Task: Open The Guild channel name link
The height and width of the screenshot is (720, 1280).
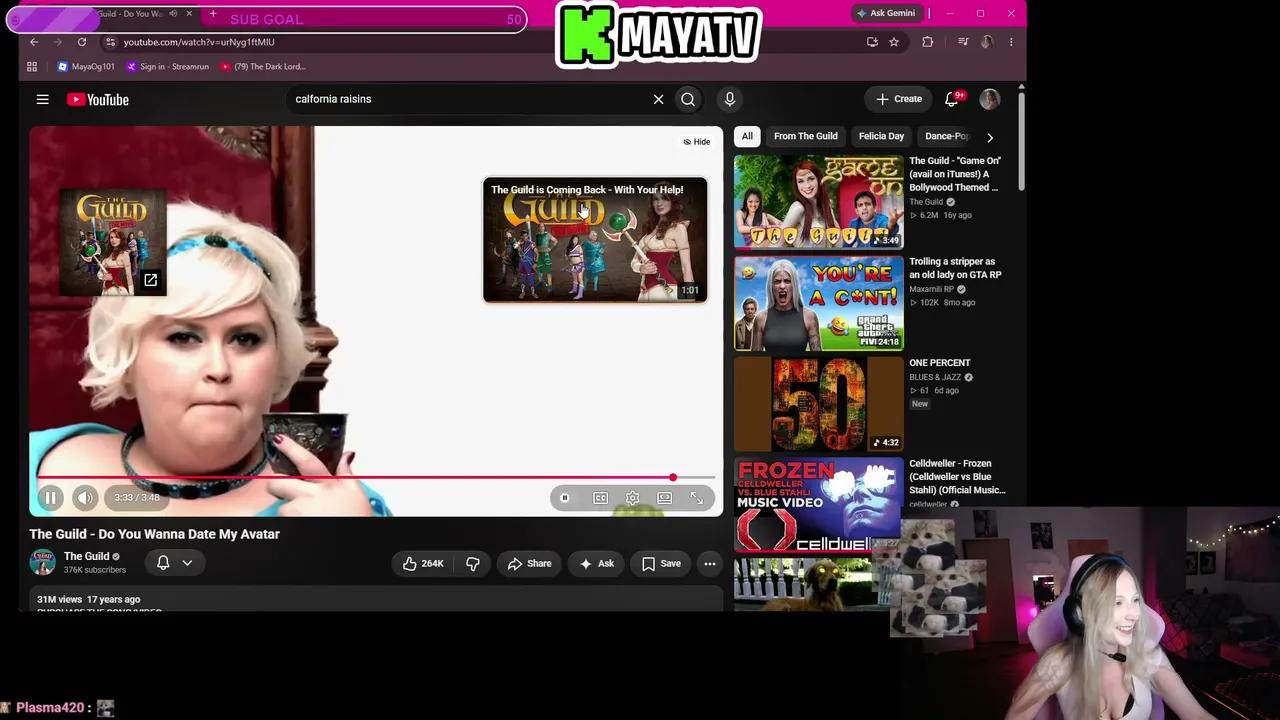Action: click(87, 556)
